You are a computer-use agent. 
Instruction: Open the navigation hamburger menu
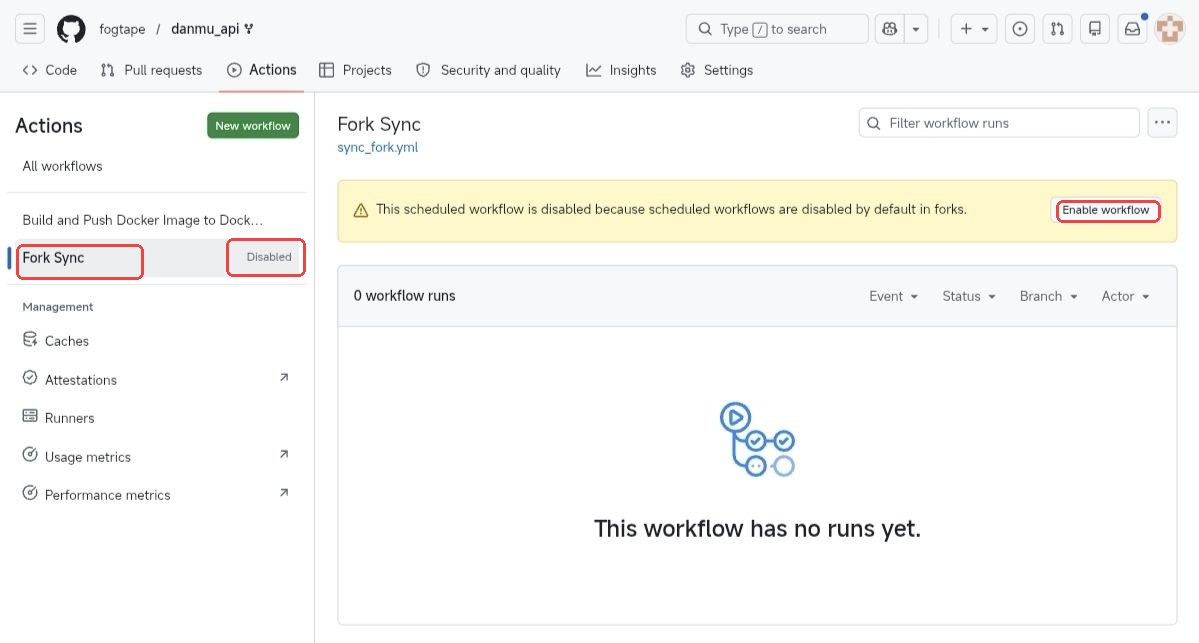29,28
